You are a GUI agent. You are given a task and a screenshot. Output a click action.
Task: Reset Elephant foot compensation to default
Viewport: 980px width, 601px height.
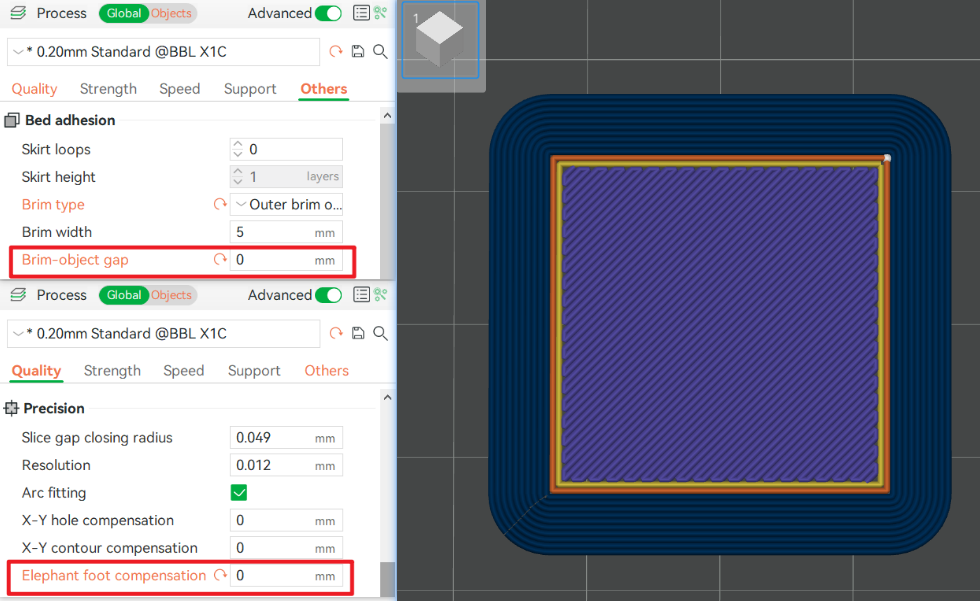tap(220, 575)
